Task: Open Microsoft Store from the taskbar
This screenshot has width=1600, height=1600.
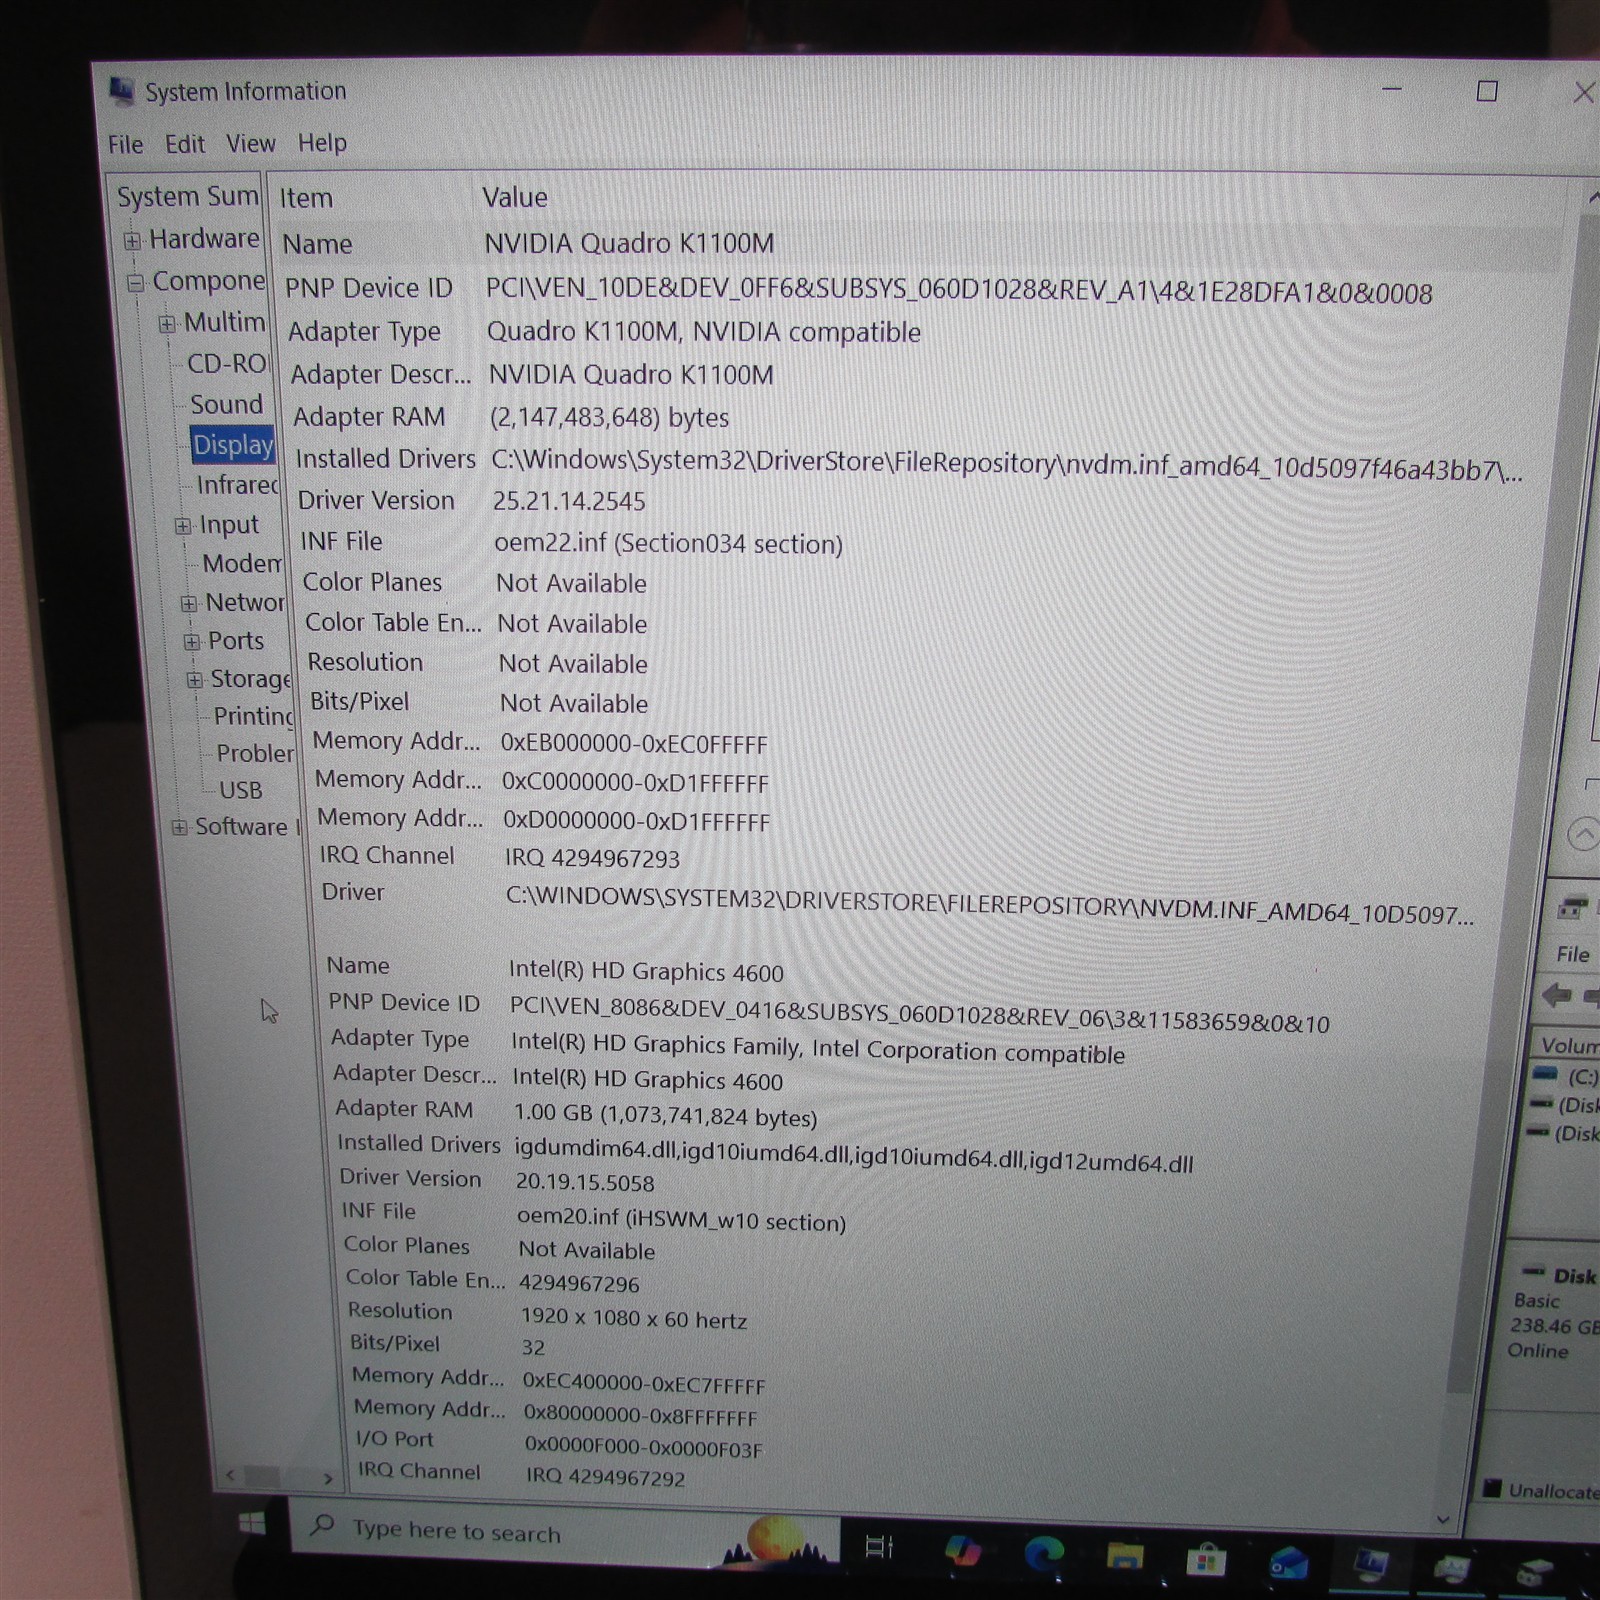Action: pyautogui.click(x=1206, y=1560)
